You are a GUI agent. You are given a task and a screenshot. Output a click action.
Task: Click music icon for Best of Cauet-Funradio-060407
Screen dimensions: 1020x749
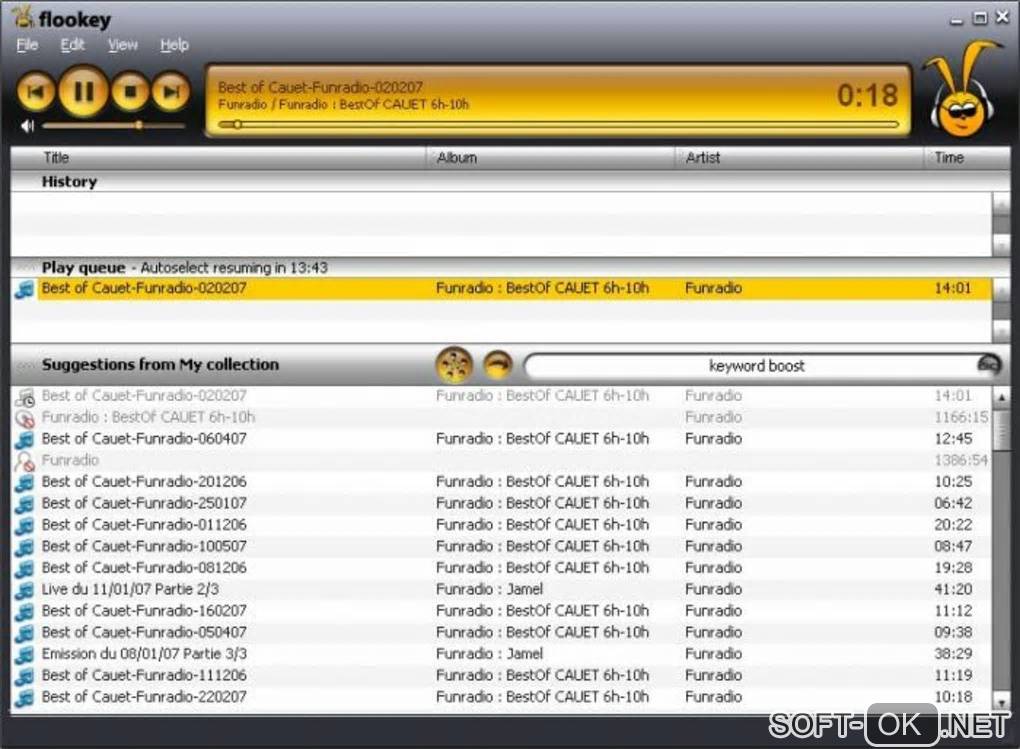click(x=25, y=439)
